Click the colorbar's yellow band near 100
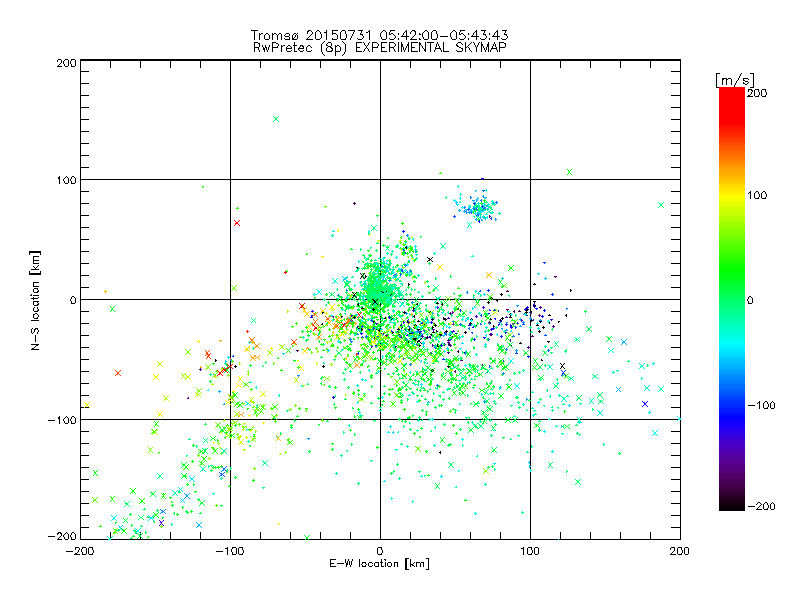 (732, 195)
